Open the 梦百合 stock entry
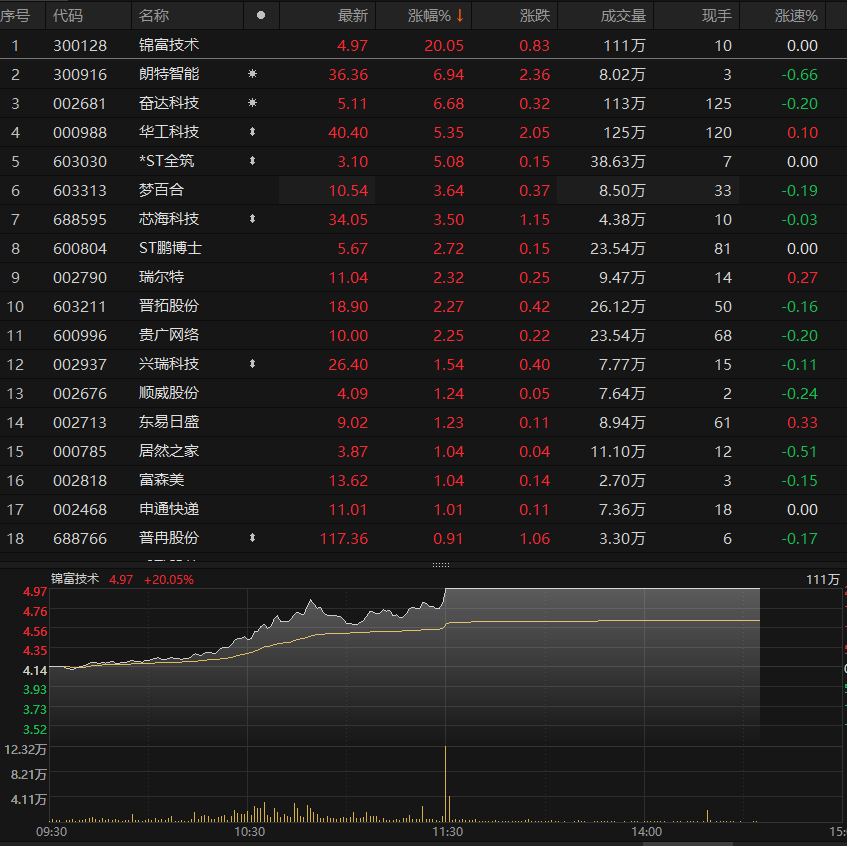 [161, 190]
